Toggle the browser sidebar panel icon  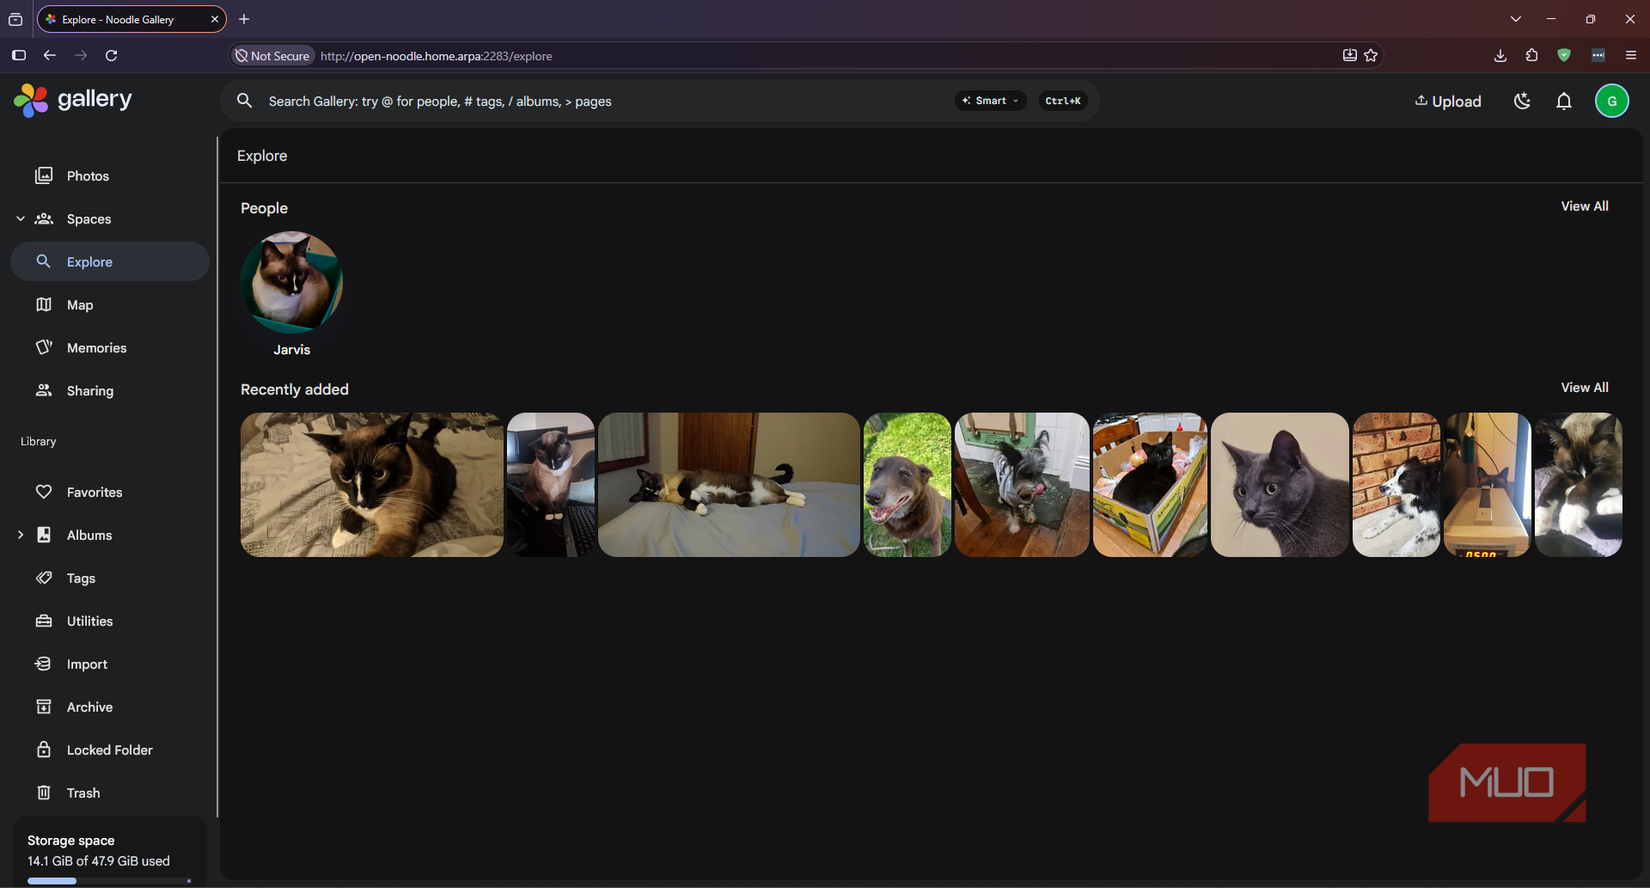(18, 55)
